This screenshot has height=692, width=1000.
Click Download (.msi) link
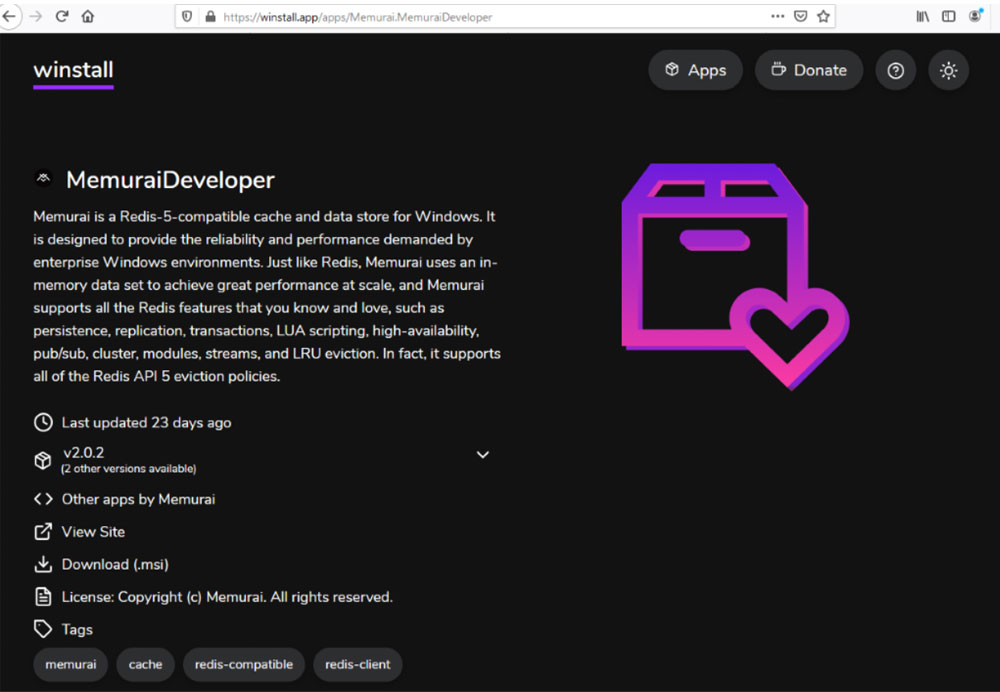115,564
